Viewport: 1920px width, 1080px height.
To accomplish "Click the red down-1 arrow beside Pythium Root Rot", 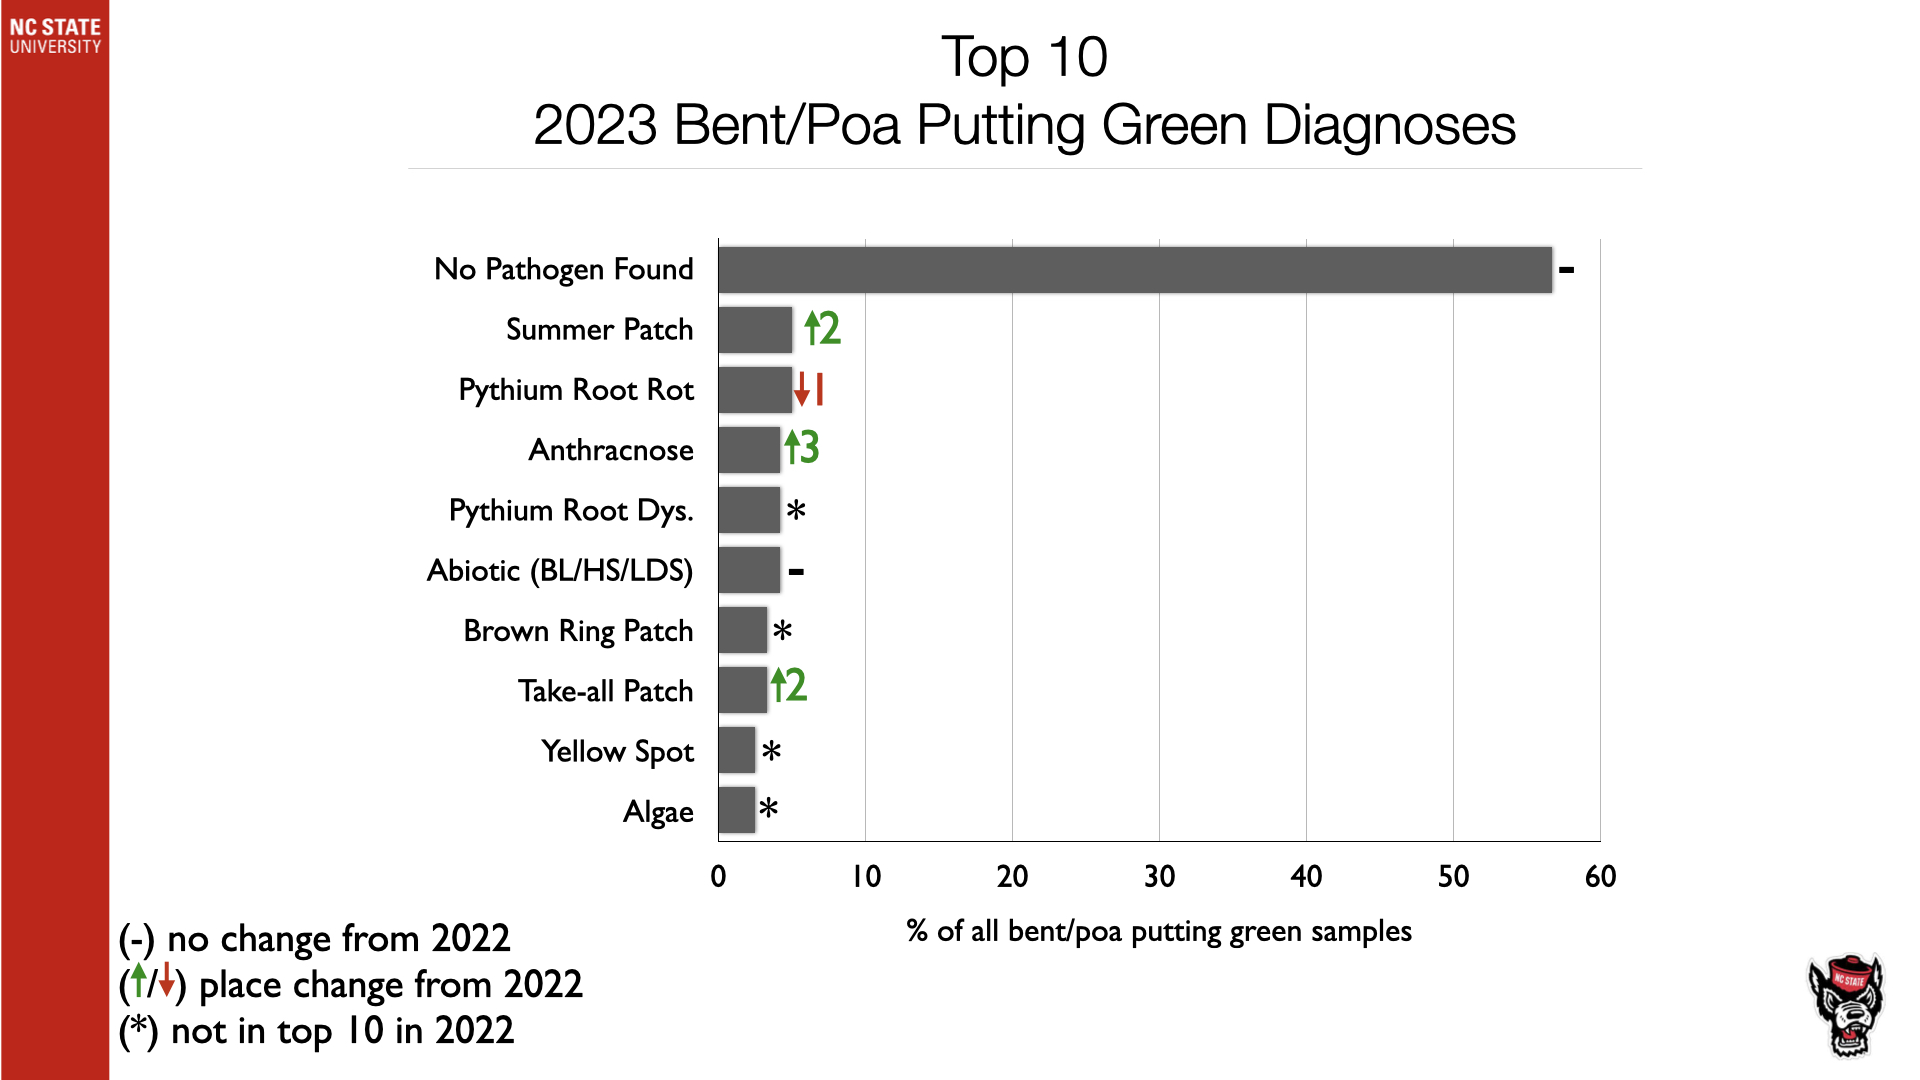I will [808, 389].
